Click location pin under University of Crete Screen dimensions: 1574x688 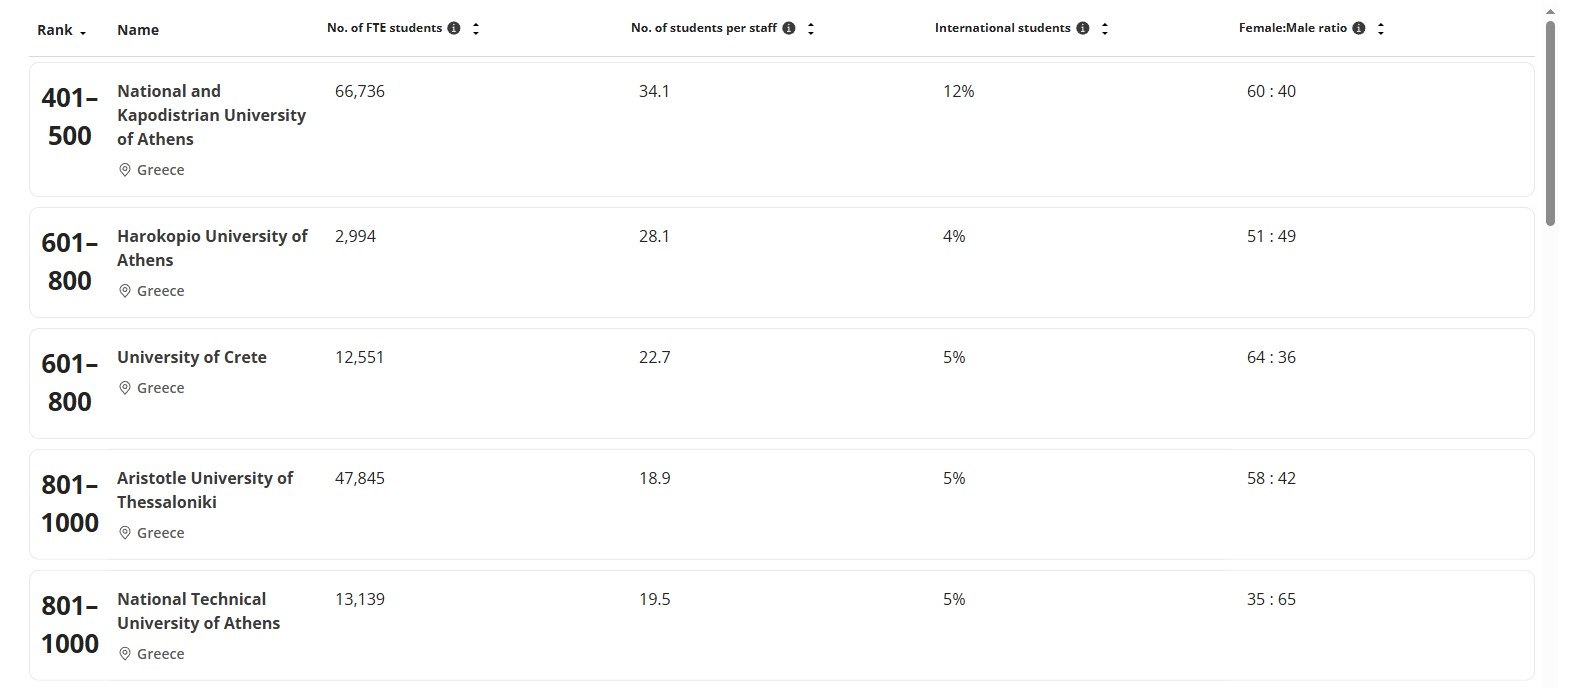click(x=125, y=388)
